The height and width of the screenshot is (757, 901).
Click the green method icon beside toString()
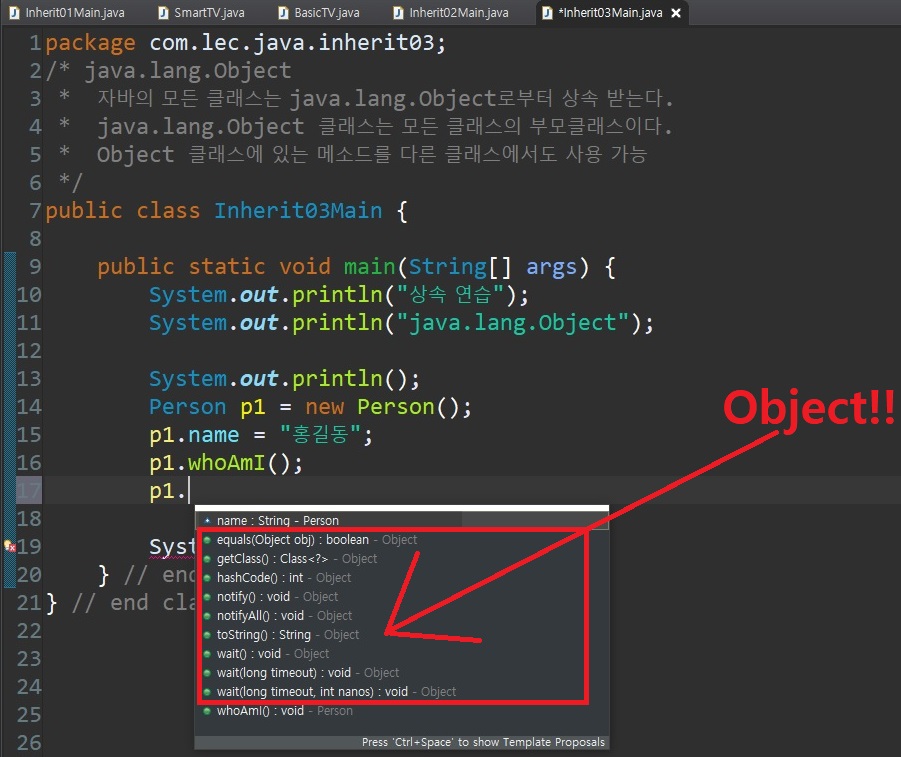pyautogui.click(x=207, y=635)
